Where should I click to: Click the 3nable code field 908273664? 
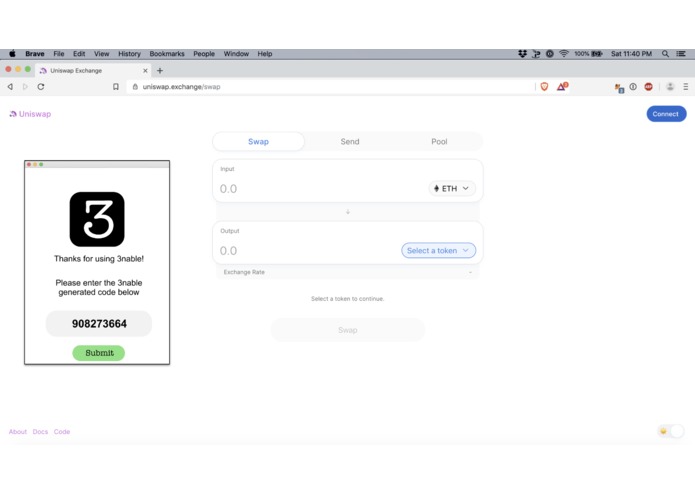[99, 323]
